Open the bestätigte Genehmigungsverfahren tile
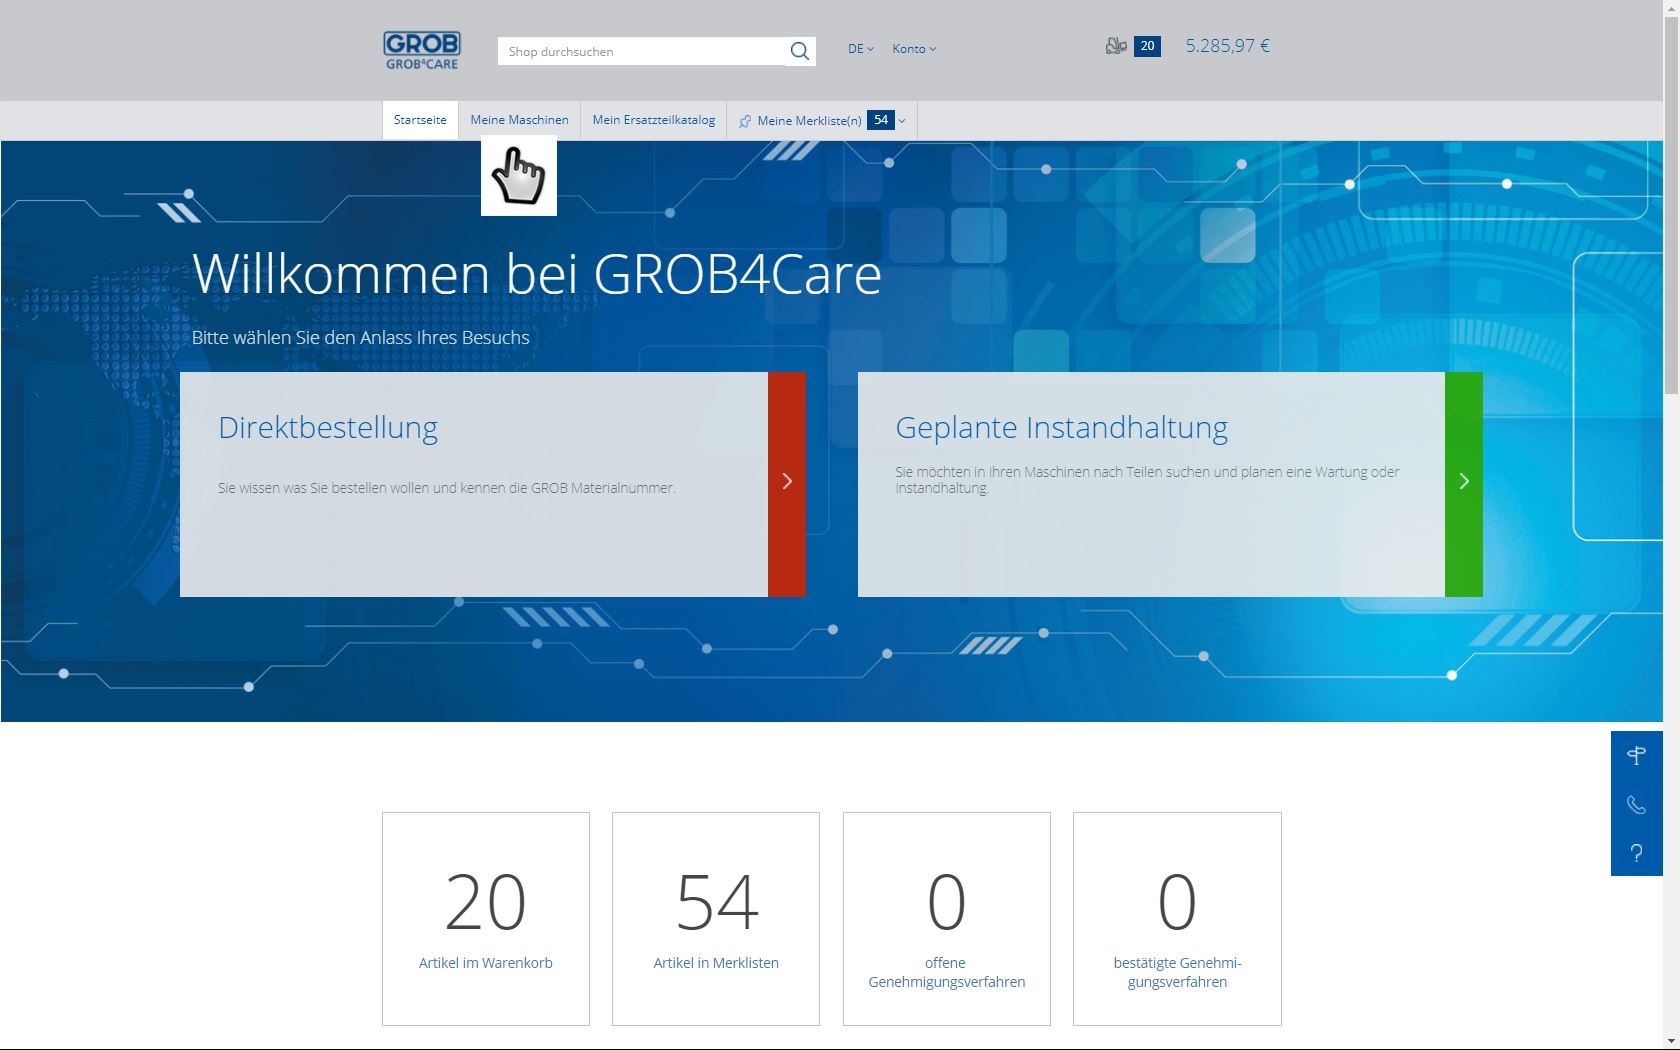This screenshot has height=1050, width=1680. point(1177,919)
